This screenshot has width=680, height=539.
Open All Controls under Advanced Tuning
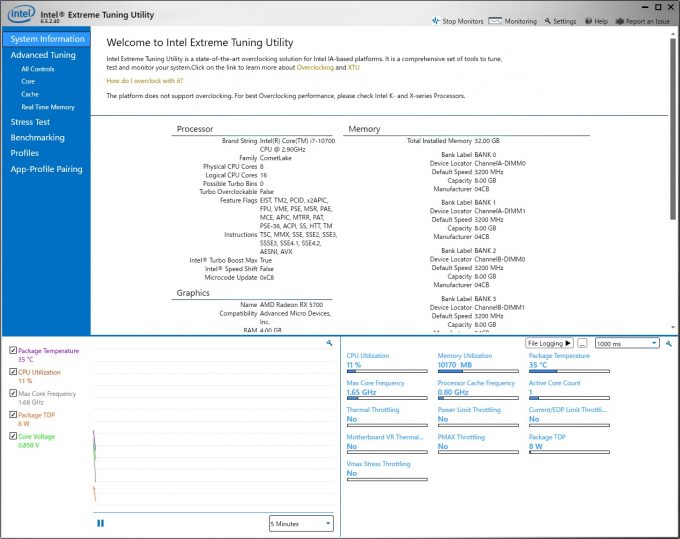click(x=38, y=69)
